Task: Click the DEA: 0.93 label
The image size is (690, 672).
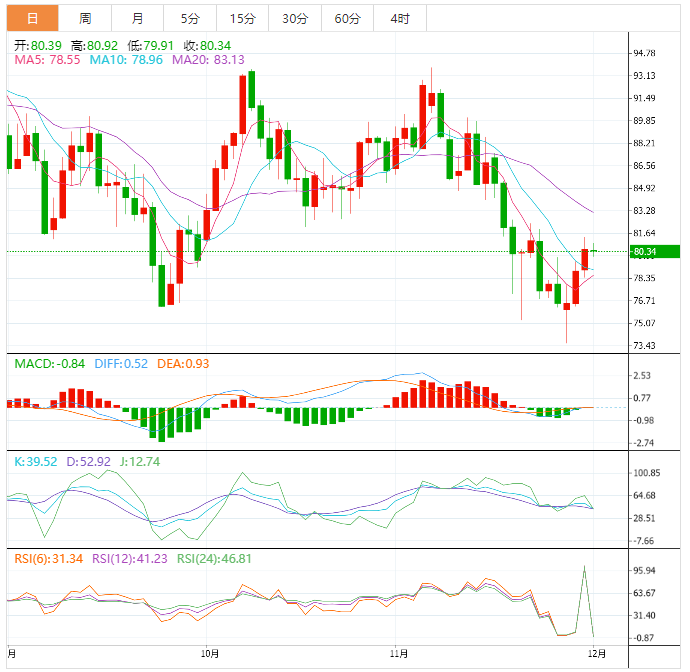Action: (x=182, y=364)
